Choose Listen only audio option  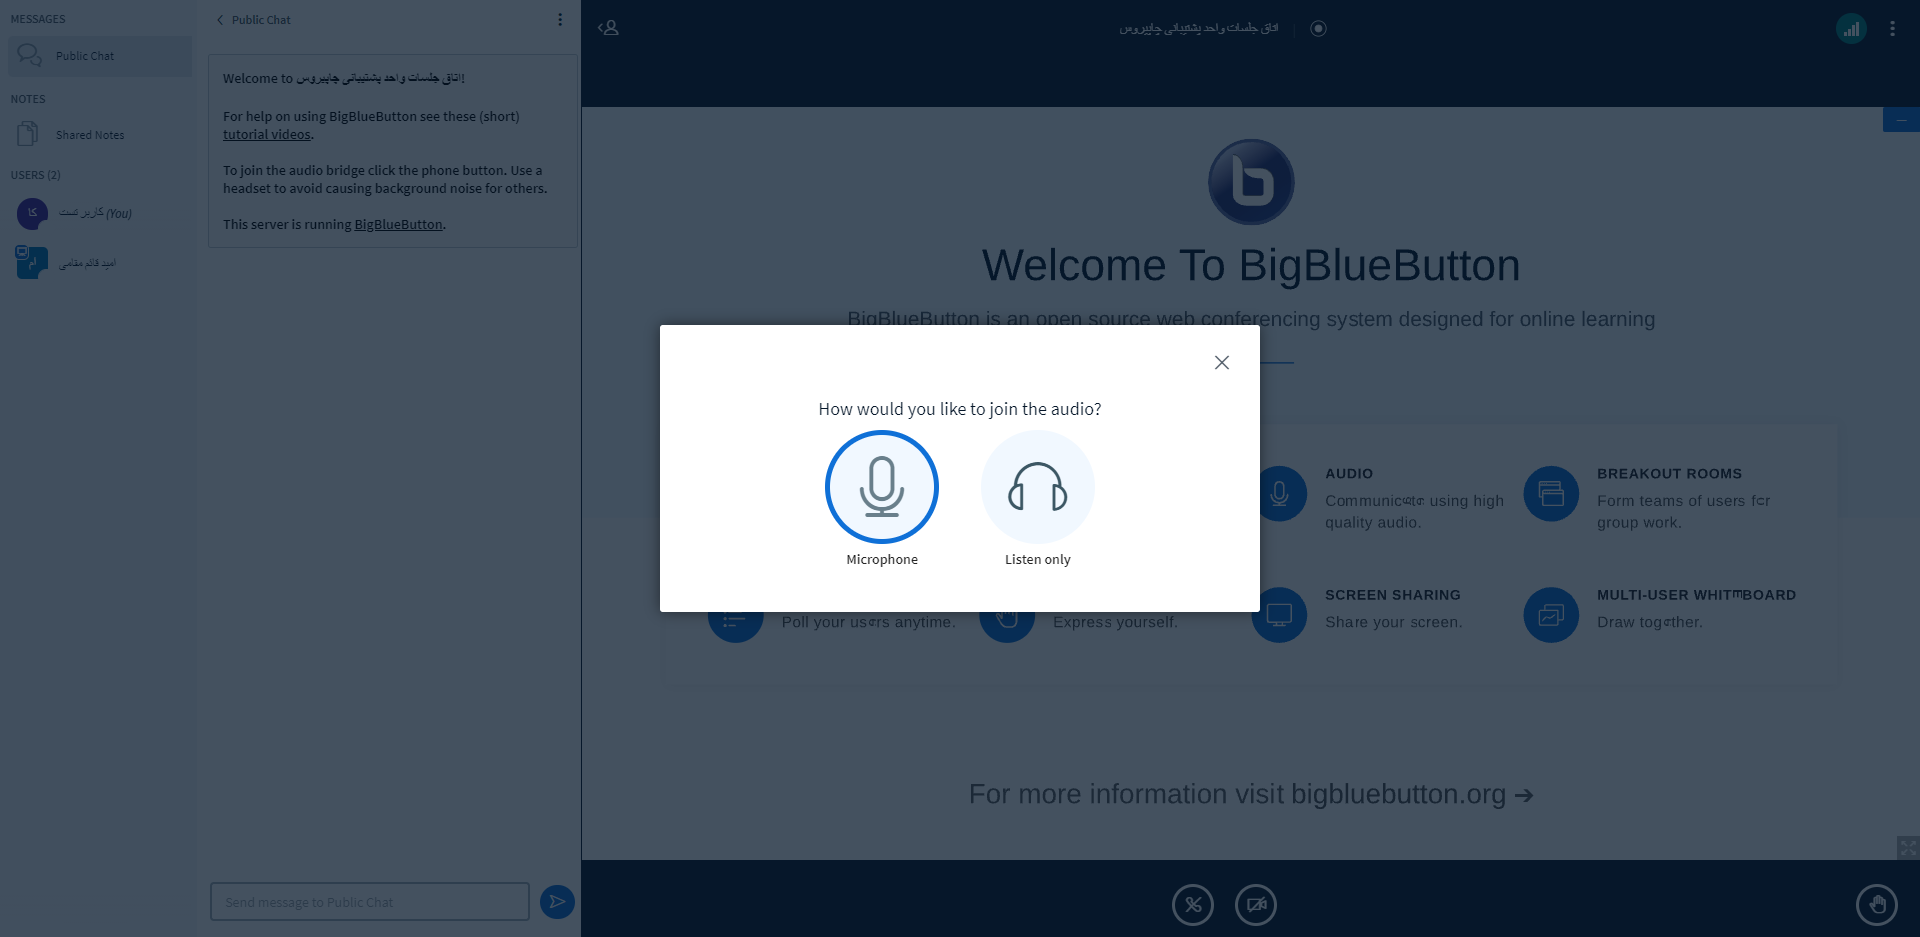[1037, 487]
